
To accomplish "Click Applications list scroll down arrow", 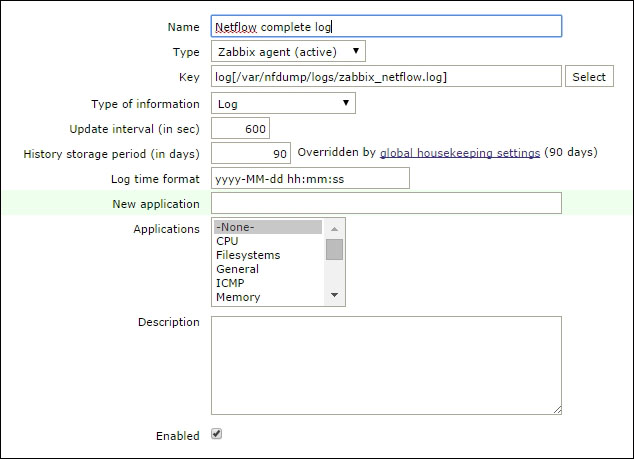I will (335, 296).
